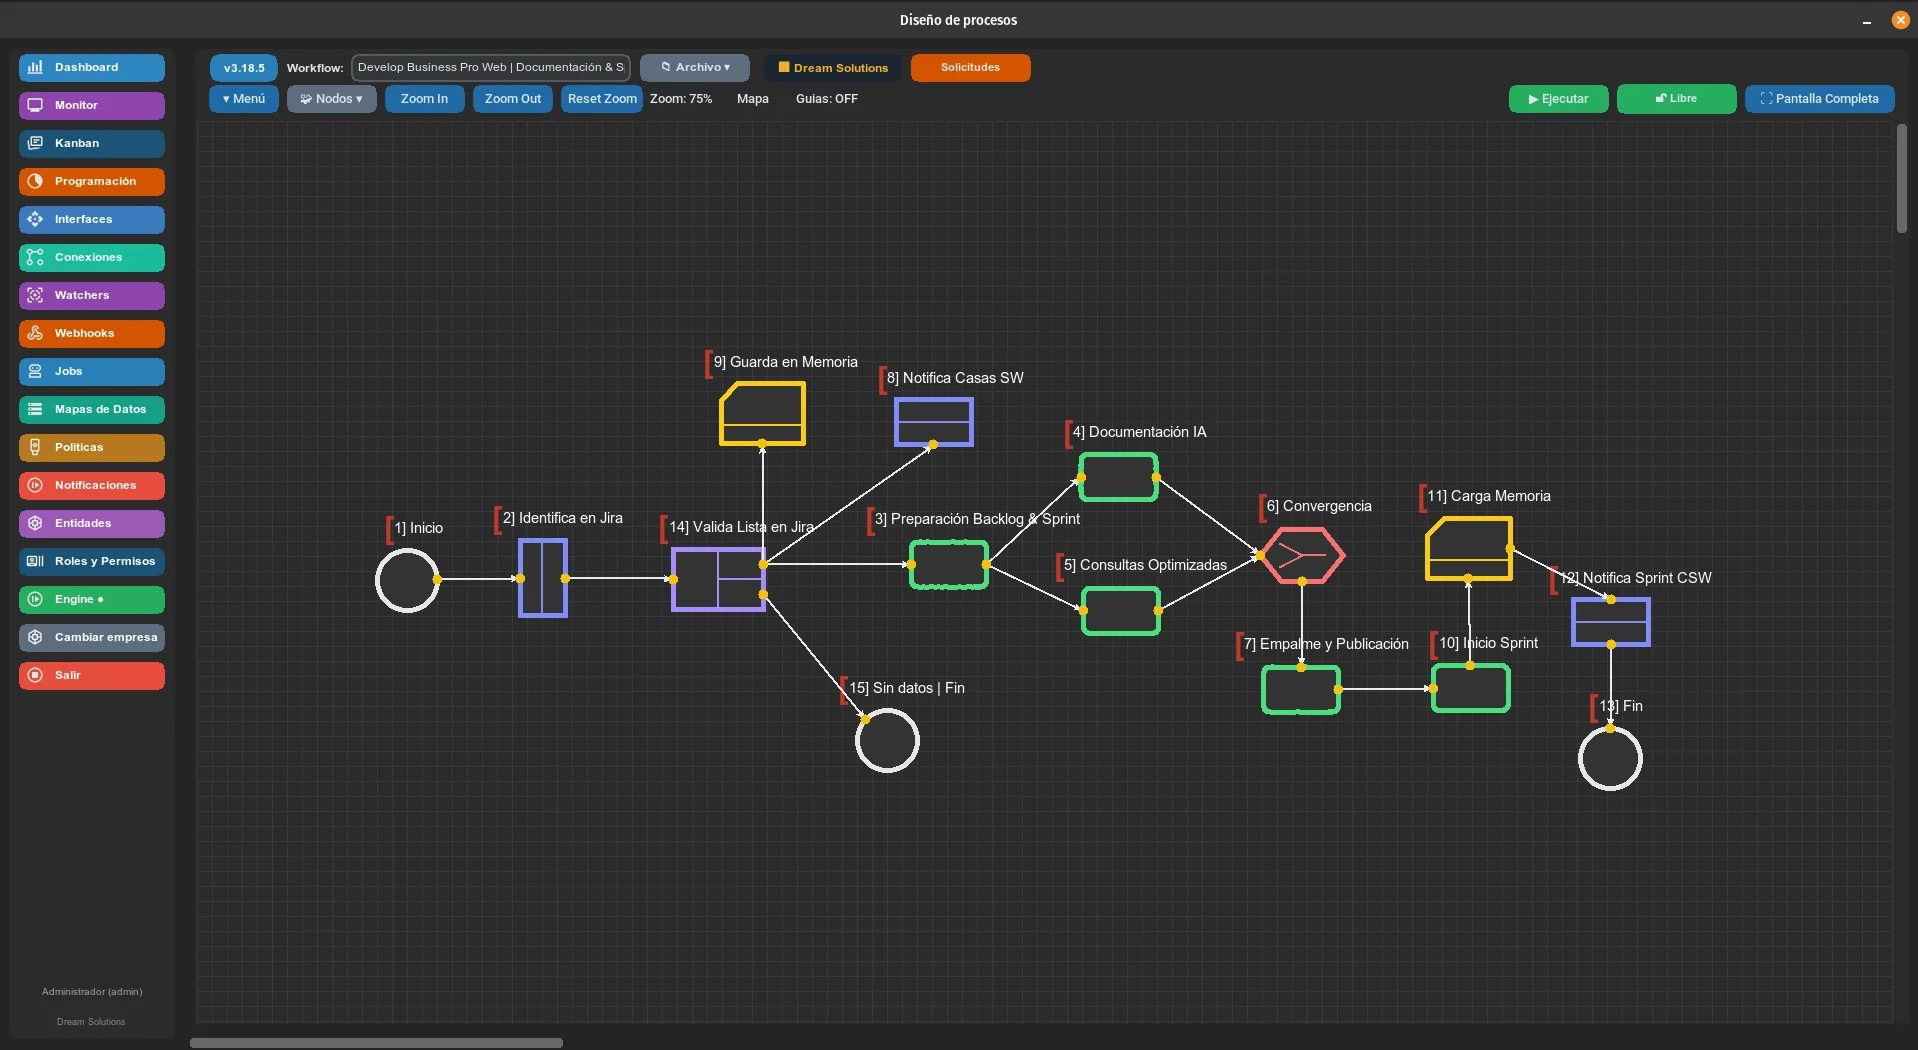Open the Watchers section
The width and height of the screenshot is (1918, 1050).
point(91,295)
